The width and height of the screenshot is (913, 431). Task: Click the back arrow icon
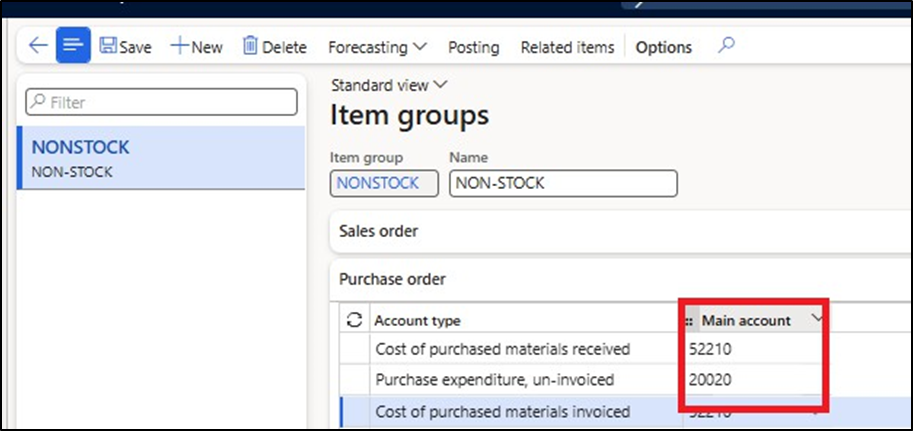point(38,46)
